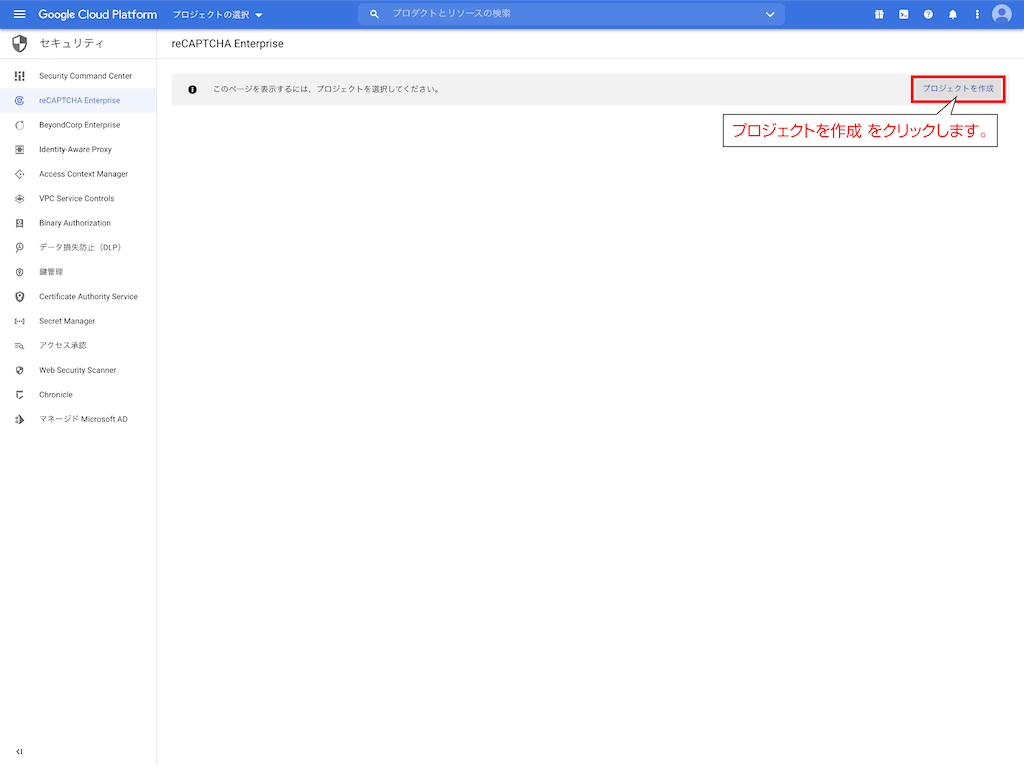Click the BeyondCorp Enterprise icon
The image size is (1024, 767).
pos(20,125)
